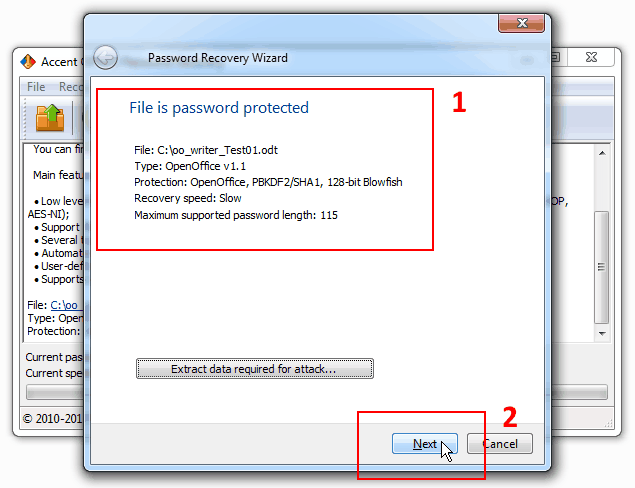The width and height of the screenshot is (635, 488).
Task: Click the resize grip in main window corner
Action: point(608,423)
